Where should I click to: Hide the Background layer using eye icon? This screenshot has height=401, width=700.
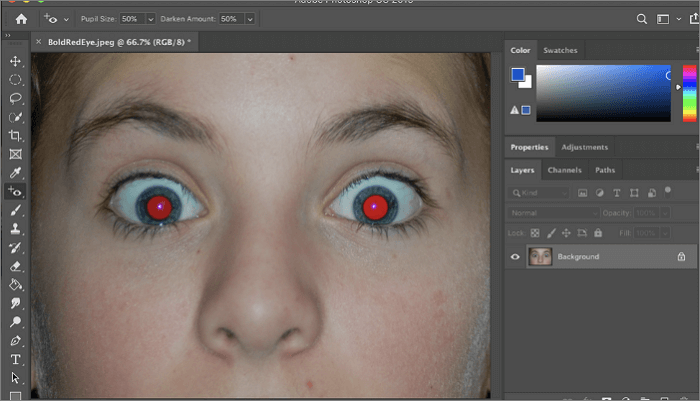[x=516, y=257]
